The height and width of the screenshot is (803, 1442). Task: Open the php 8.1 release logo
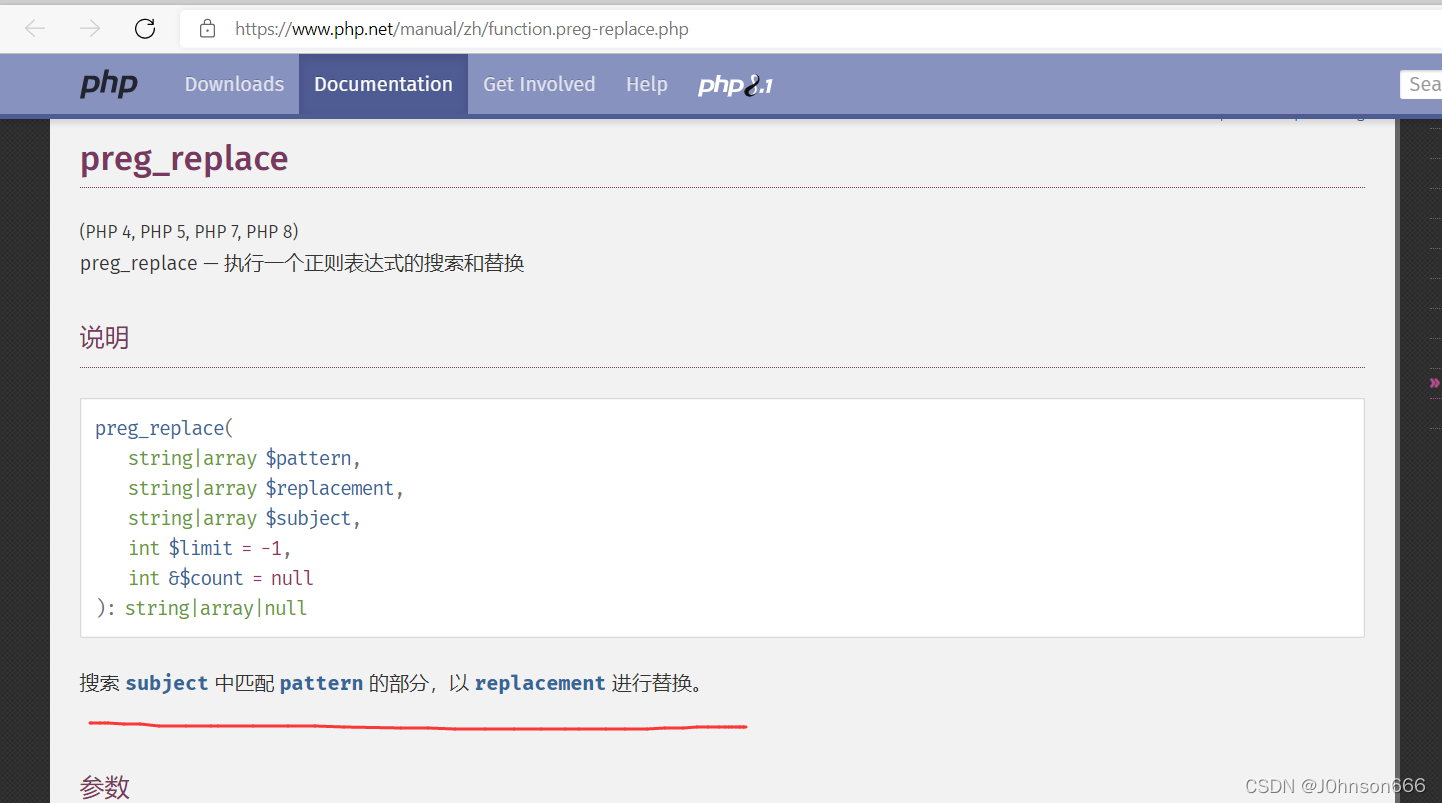(735, 85)
